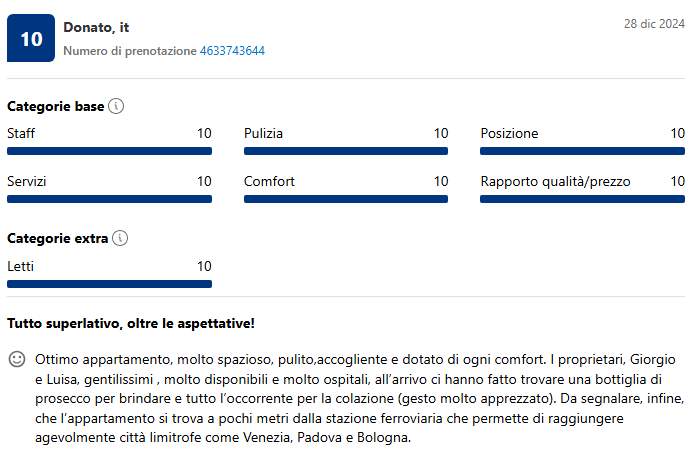Click the Comfort rating bar
This screenshot has height=462, width=696.
346,199
